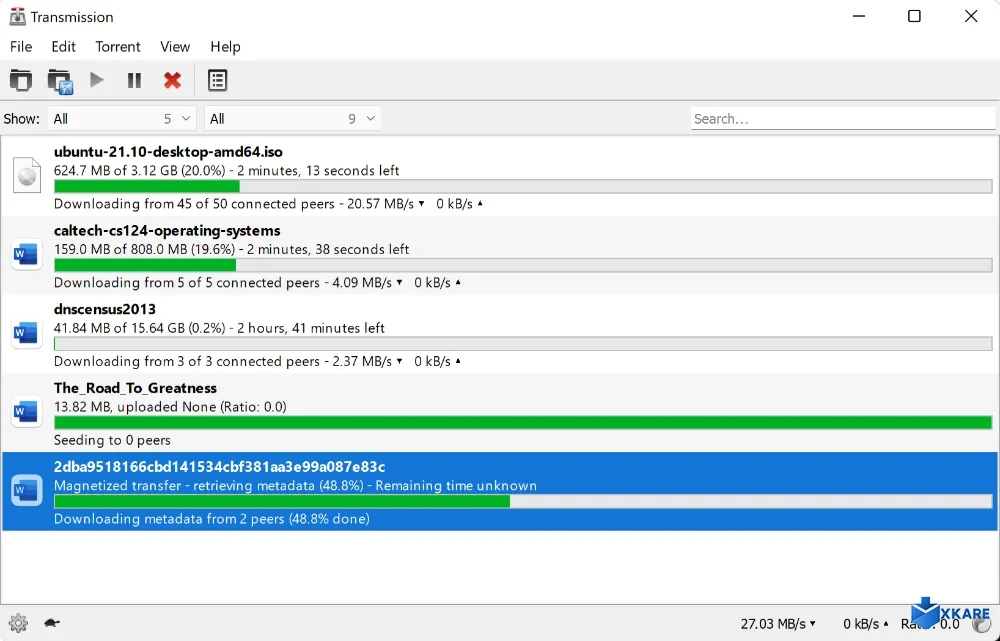Select the The_Road_To_Greatness torrent name

[x=135, y=388]
